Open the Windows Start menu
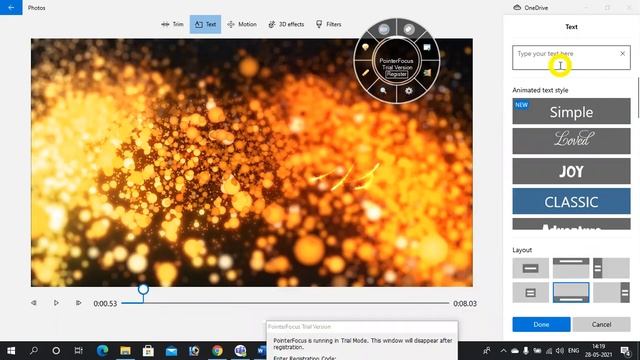The width and height of the screenshot is (640, 360). (x=11, y=351)
